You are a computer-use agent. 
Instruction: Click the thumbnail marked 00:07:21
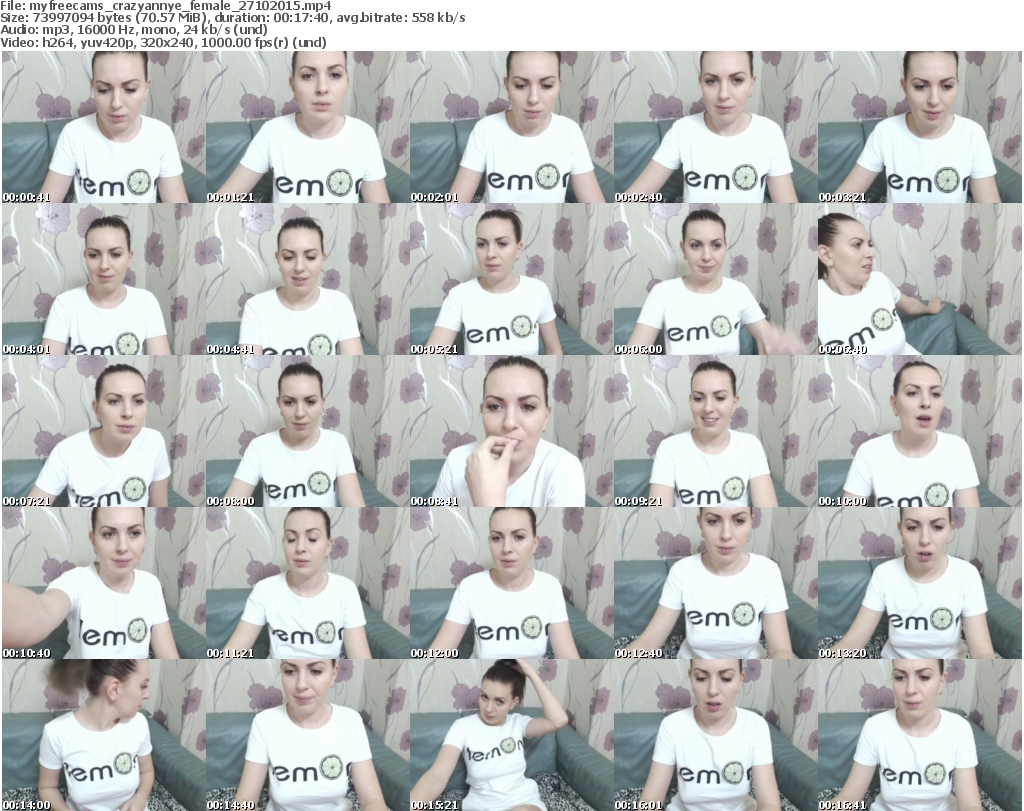103,431
